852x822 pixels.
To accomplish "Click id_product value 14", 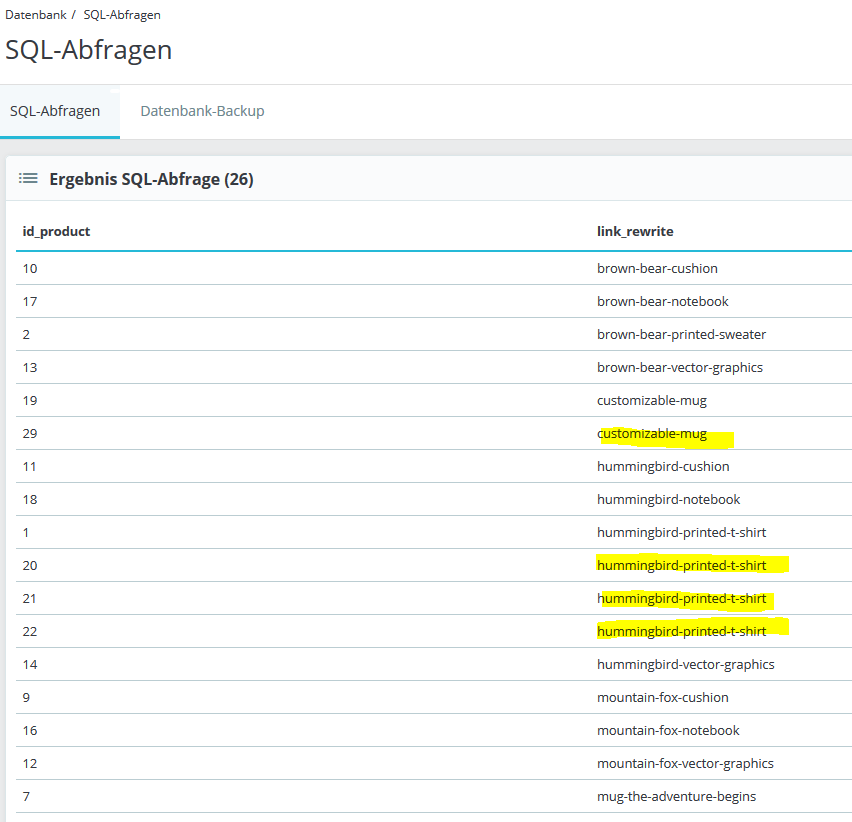I will pyautogui.click(x=30, y=665).
